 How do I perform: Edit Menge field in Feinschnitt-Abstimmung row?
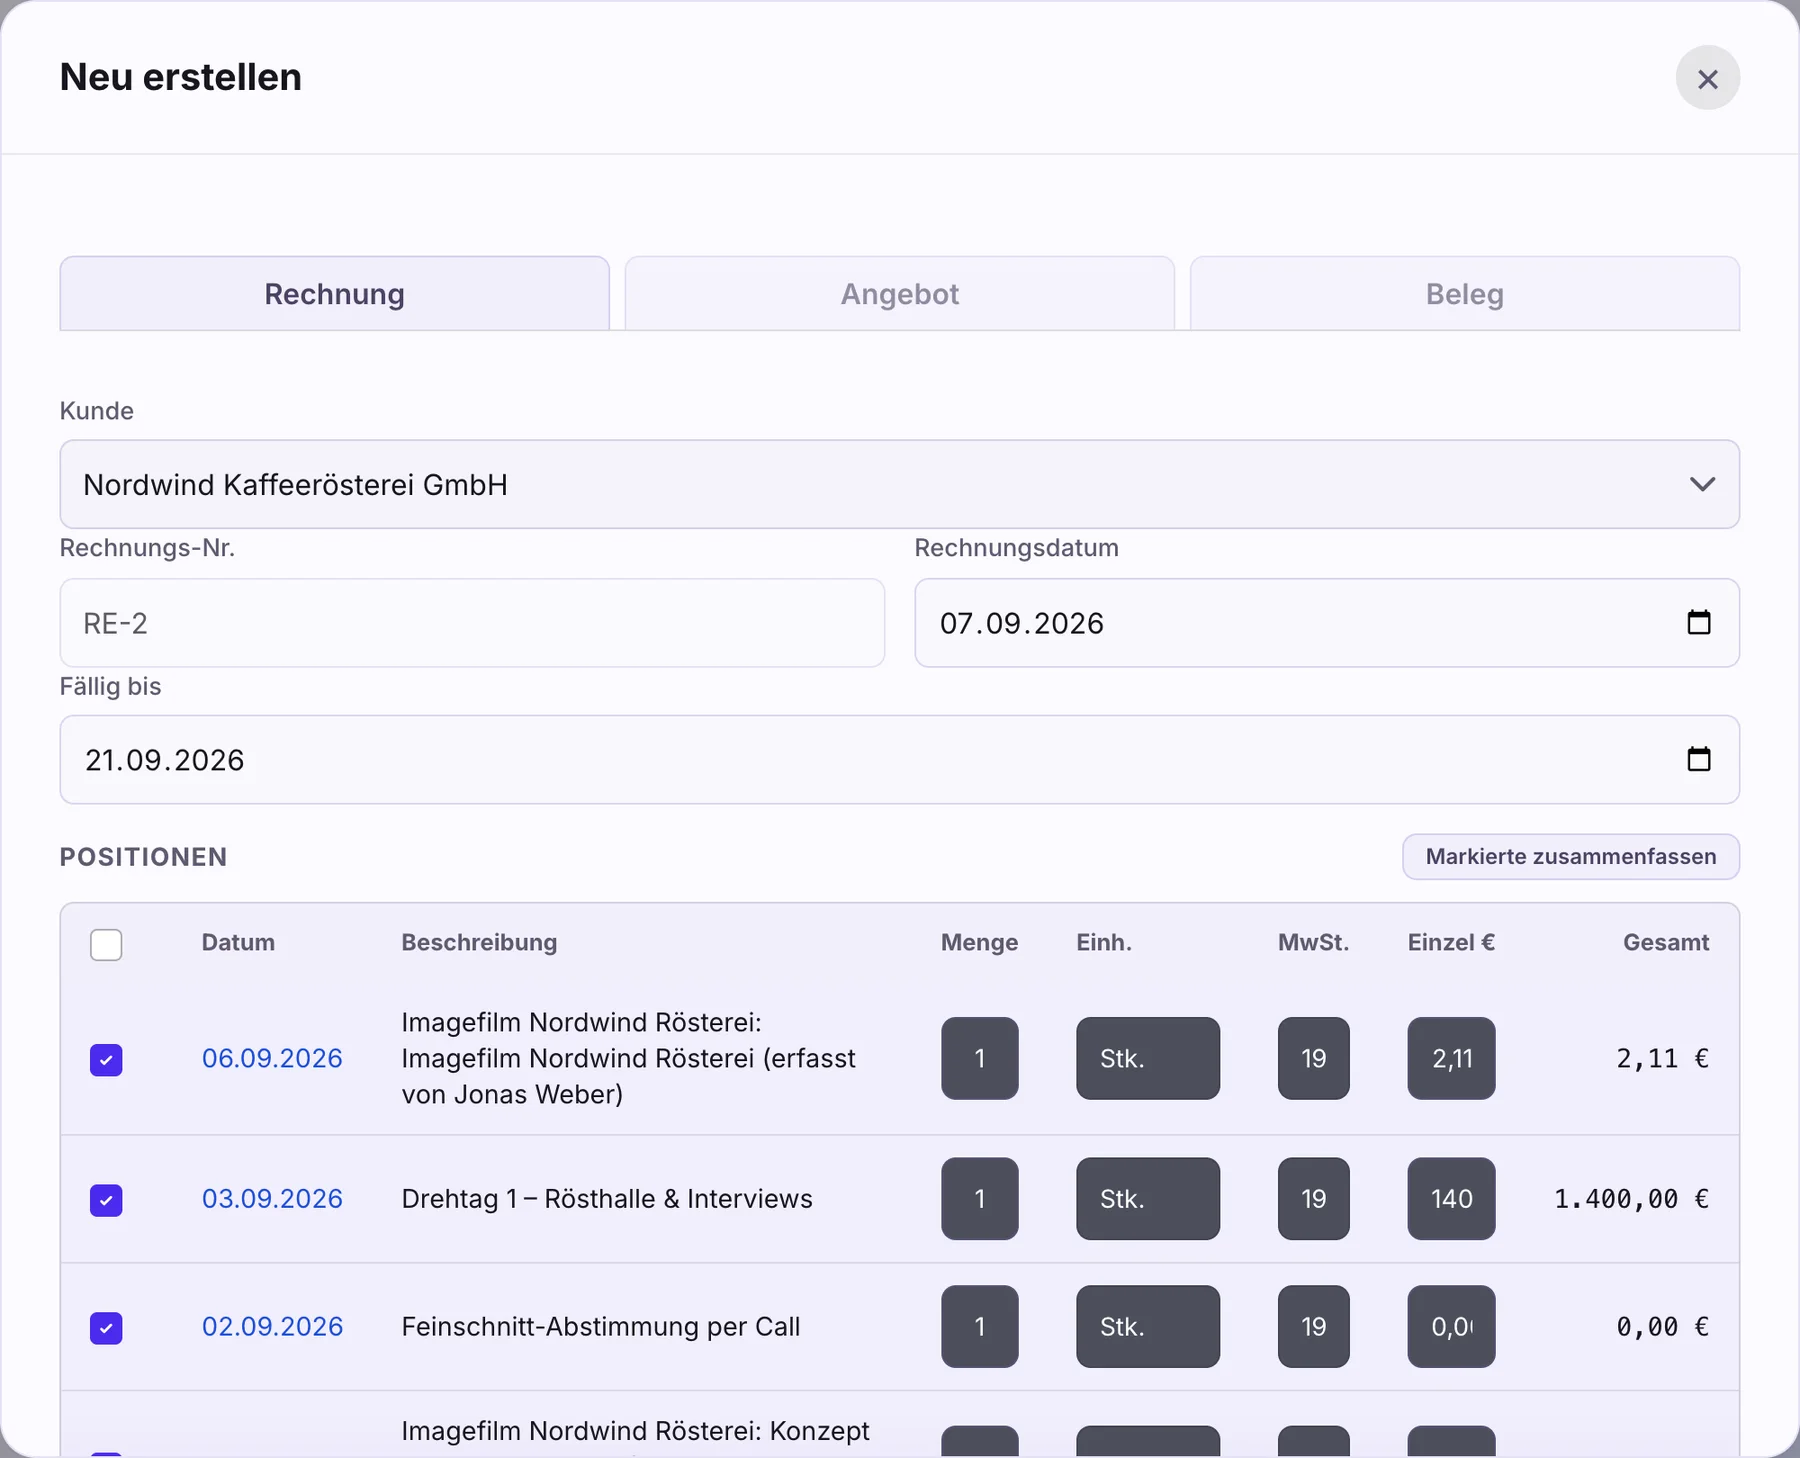[979, 1326]
